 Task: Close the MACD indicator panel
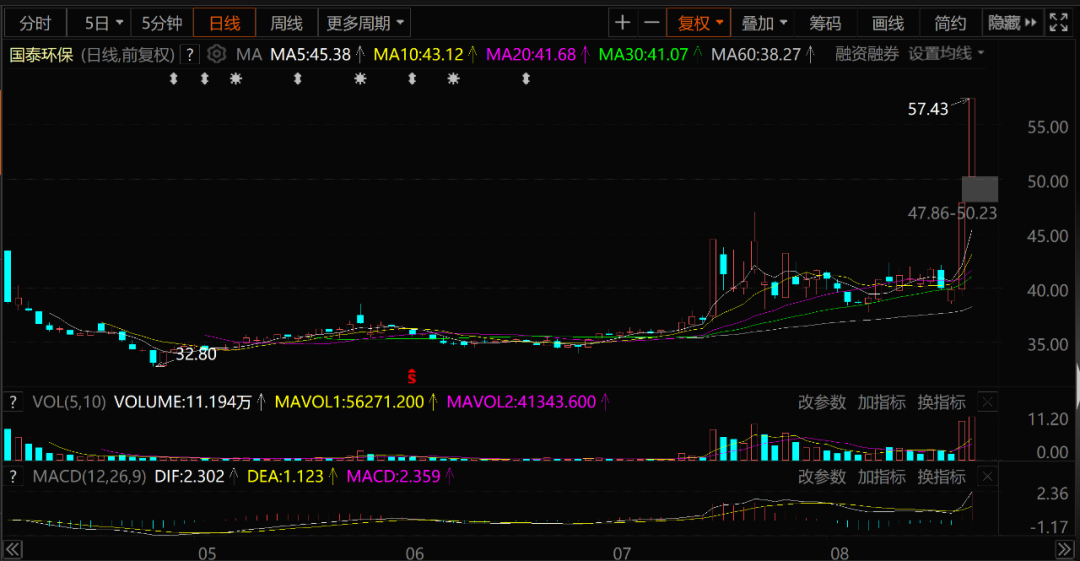tap(988, 477)
